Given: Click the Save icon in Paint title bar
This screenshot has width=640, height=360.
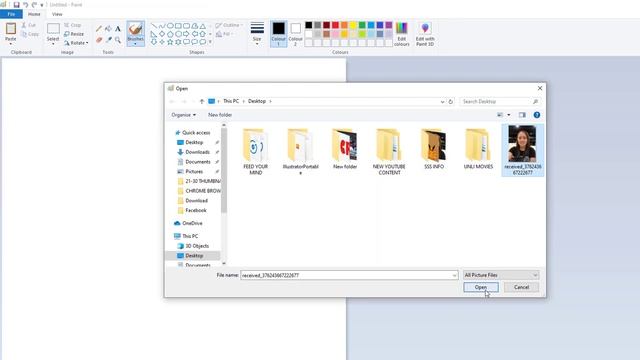Looking at the screenshot, I should [16, 4].
